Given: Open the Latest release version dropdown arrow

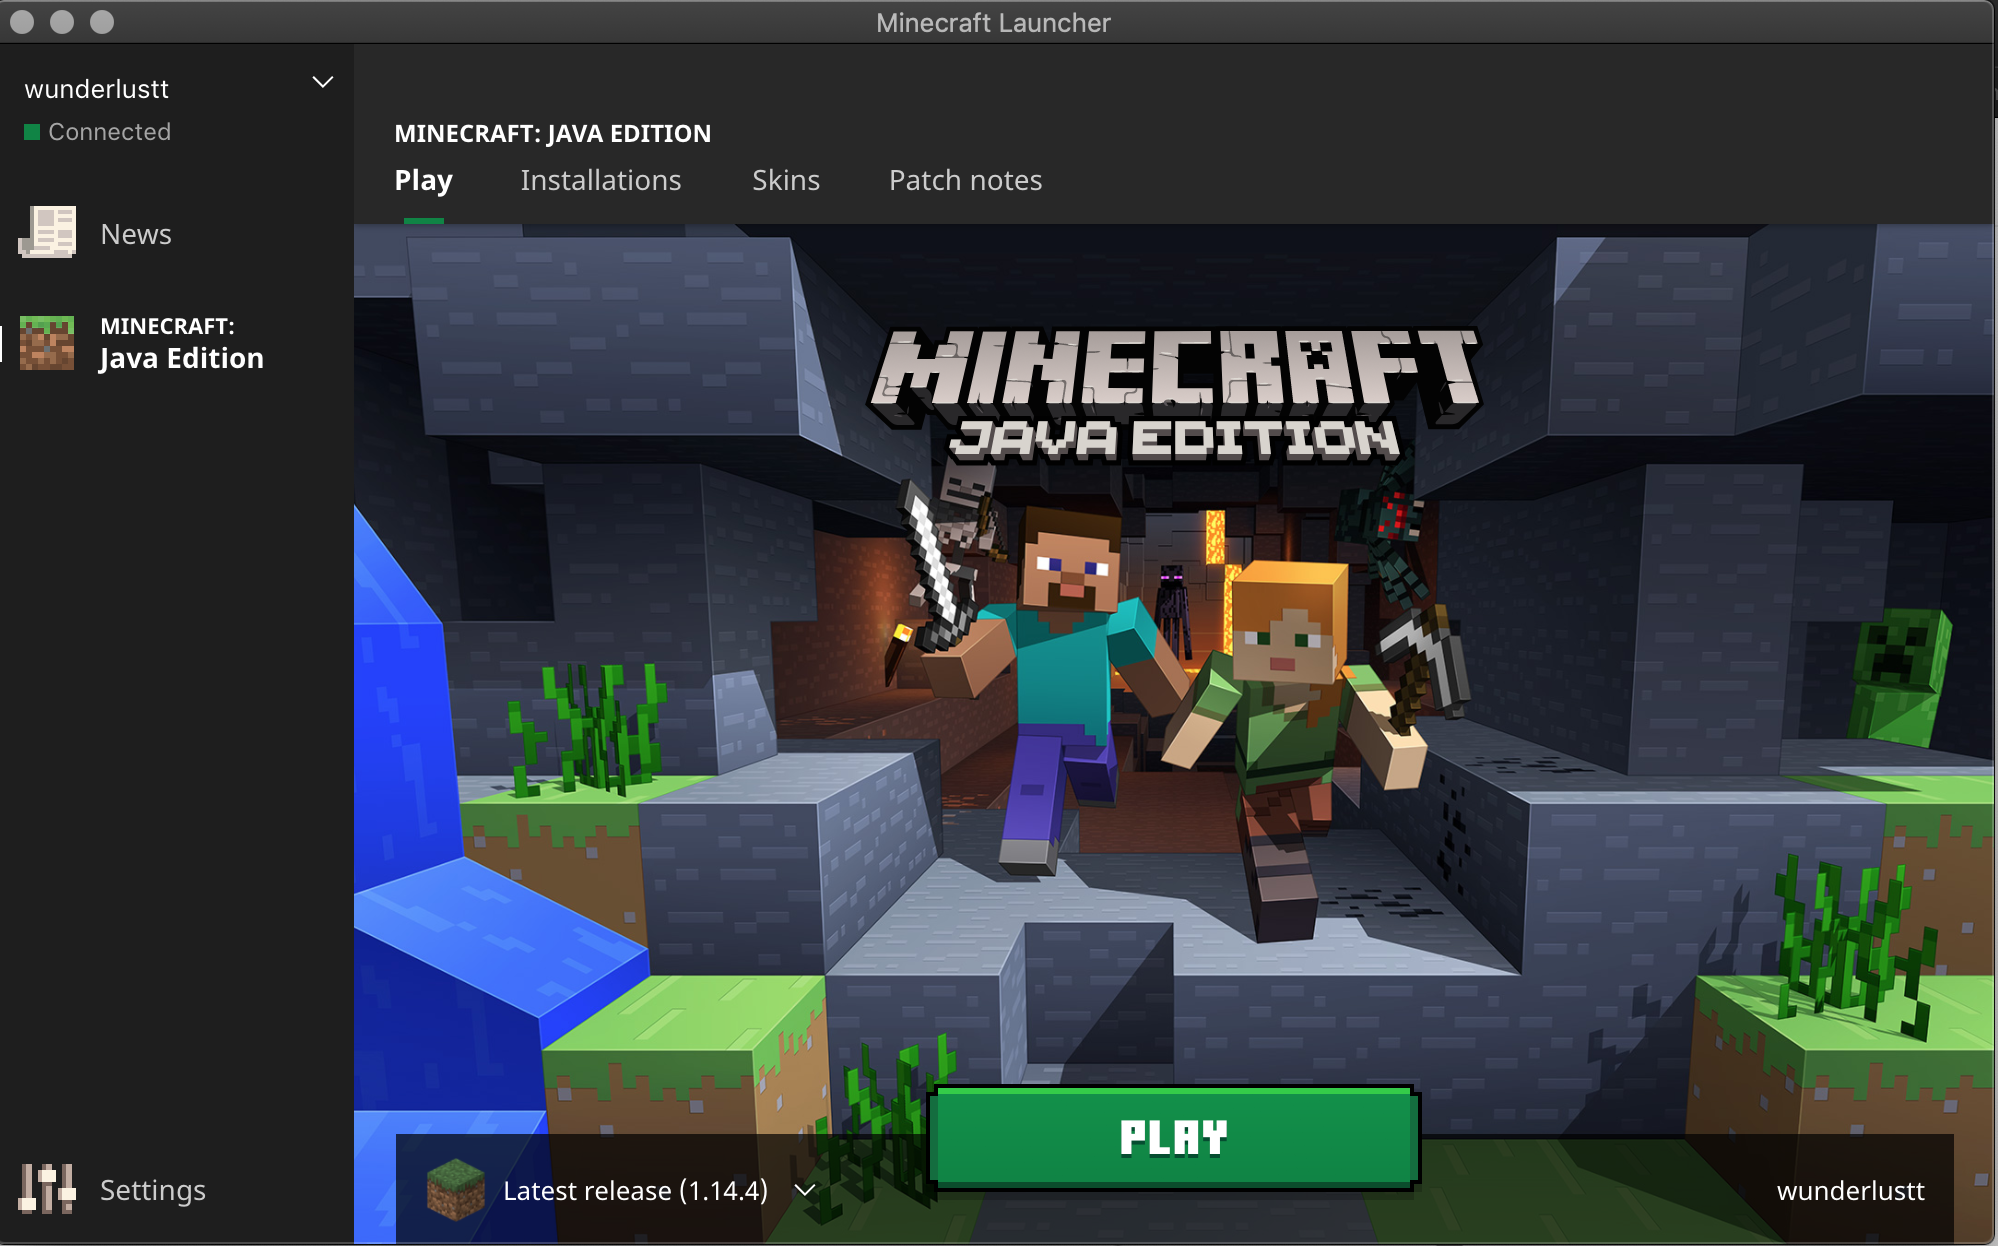Looking at the screenshot, I should (x=805, y=1190).
